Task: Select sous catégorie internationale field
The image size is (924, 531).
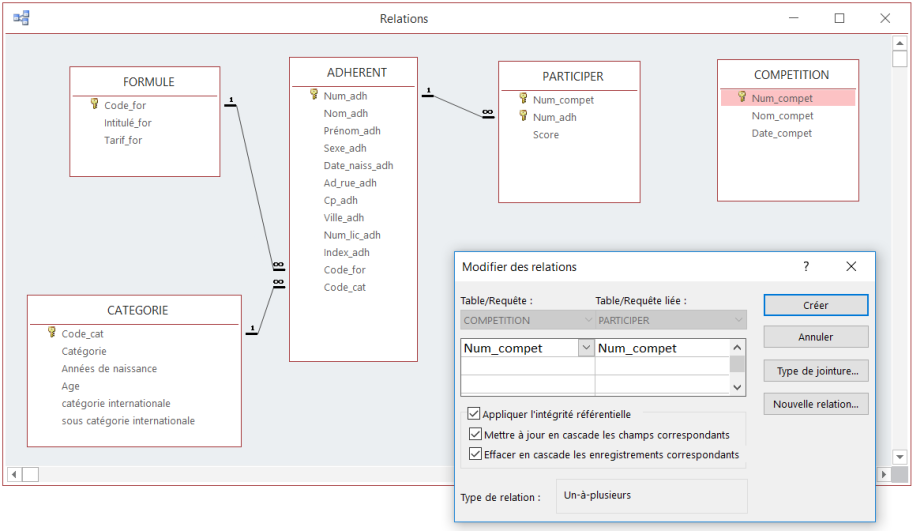Action: [x=128, y=421]
